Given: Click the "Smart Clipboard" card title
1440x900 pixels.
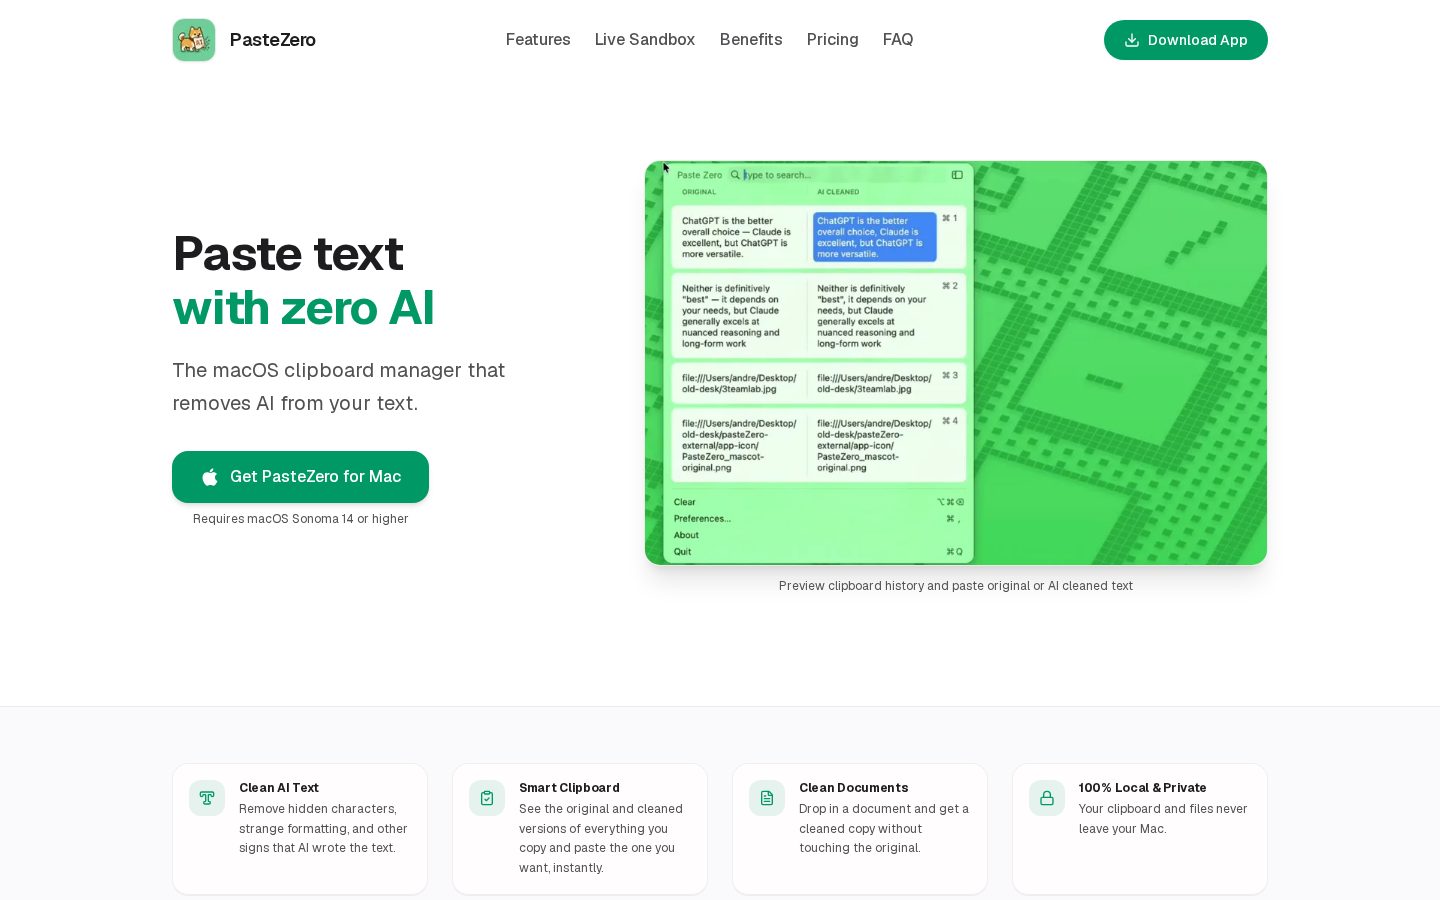Looking at the screenshot, I should click(x=569, y=788).
